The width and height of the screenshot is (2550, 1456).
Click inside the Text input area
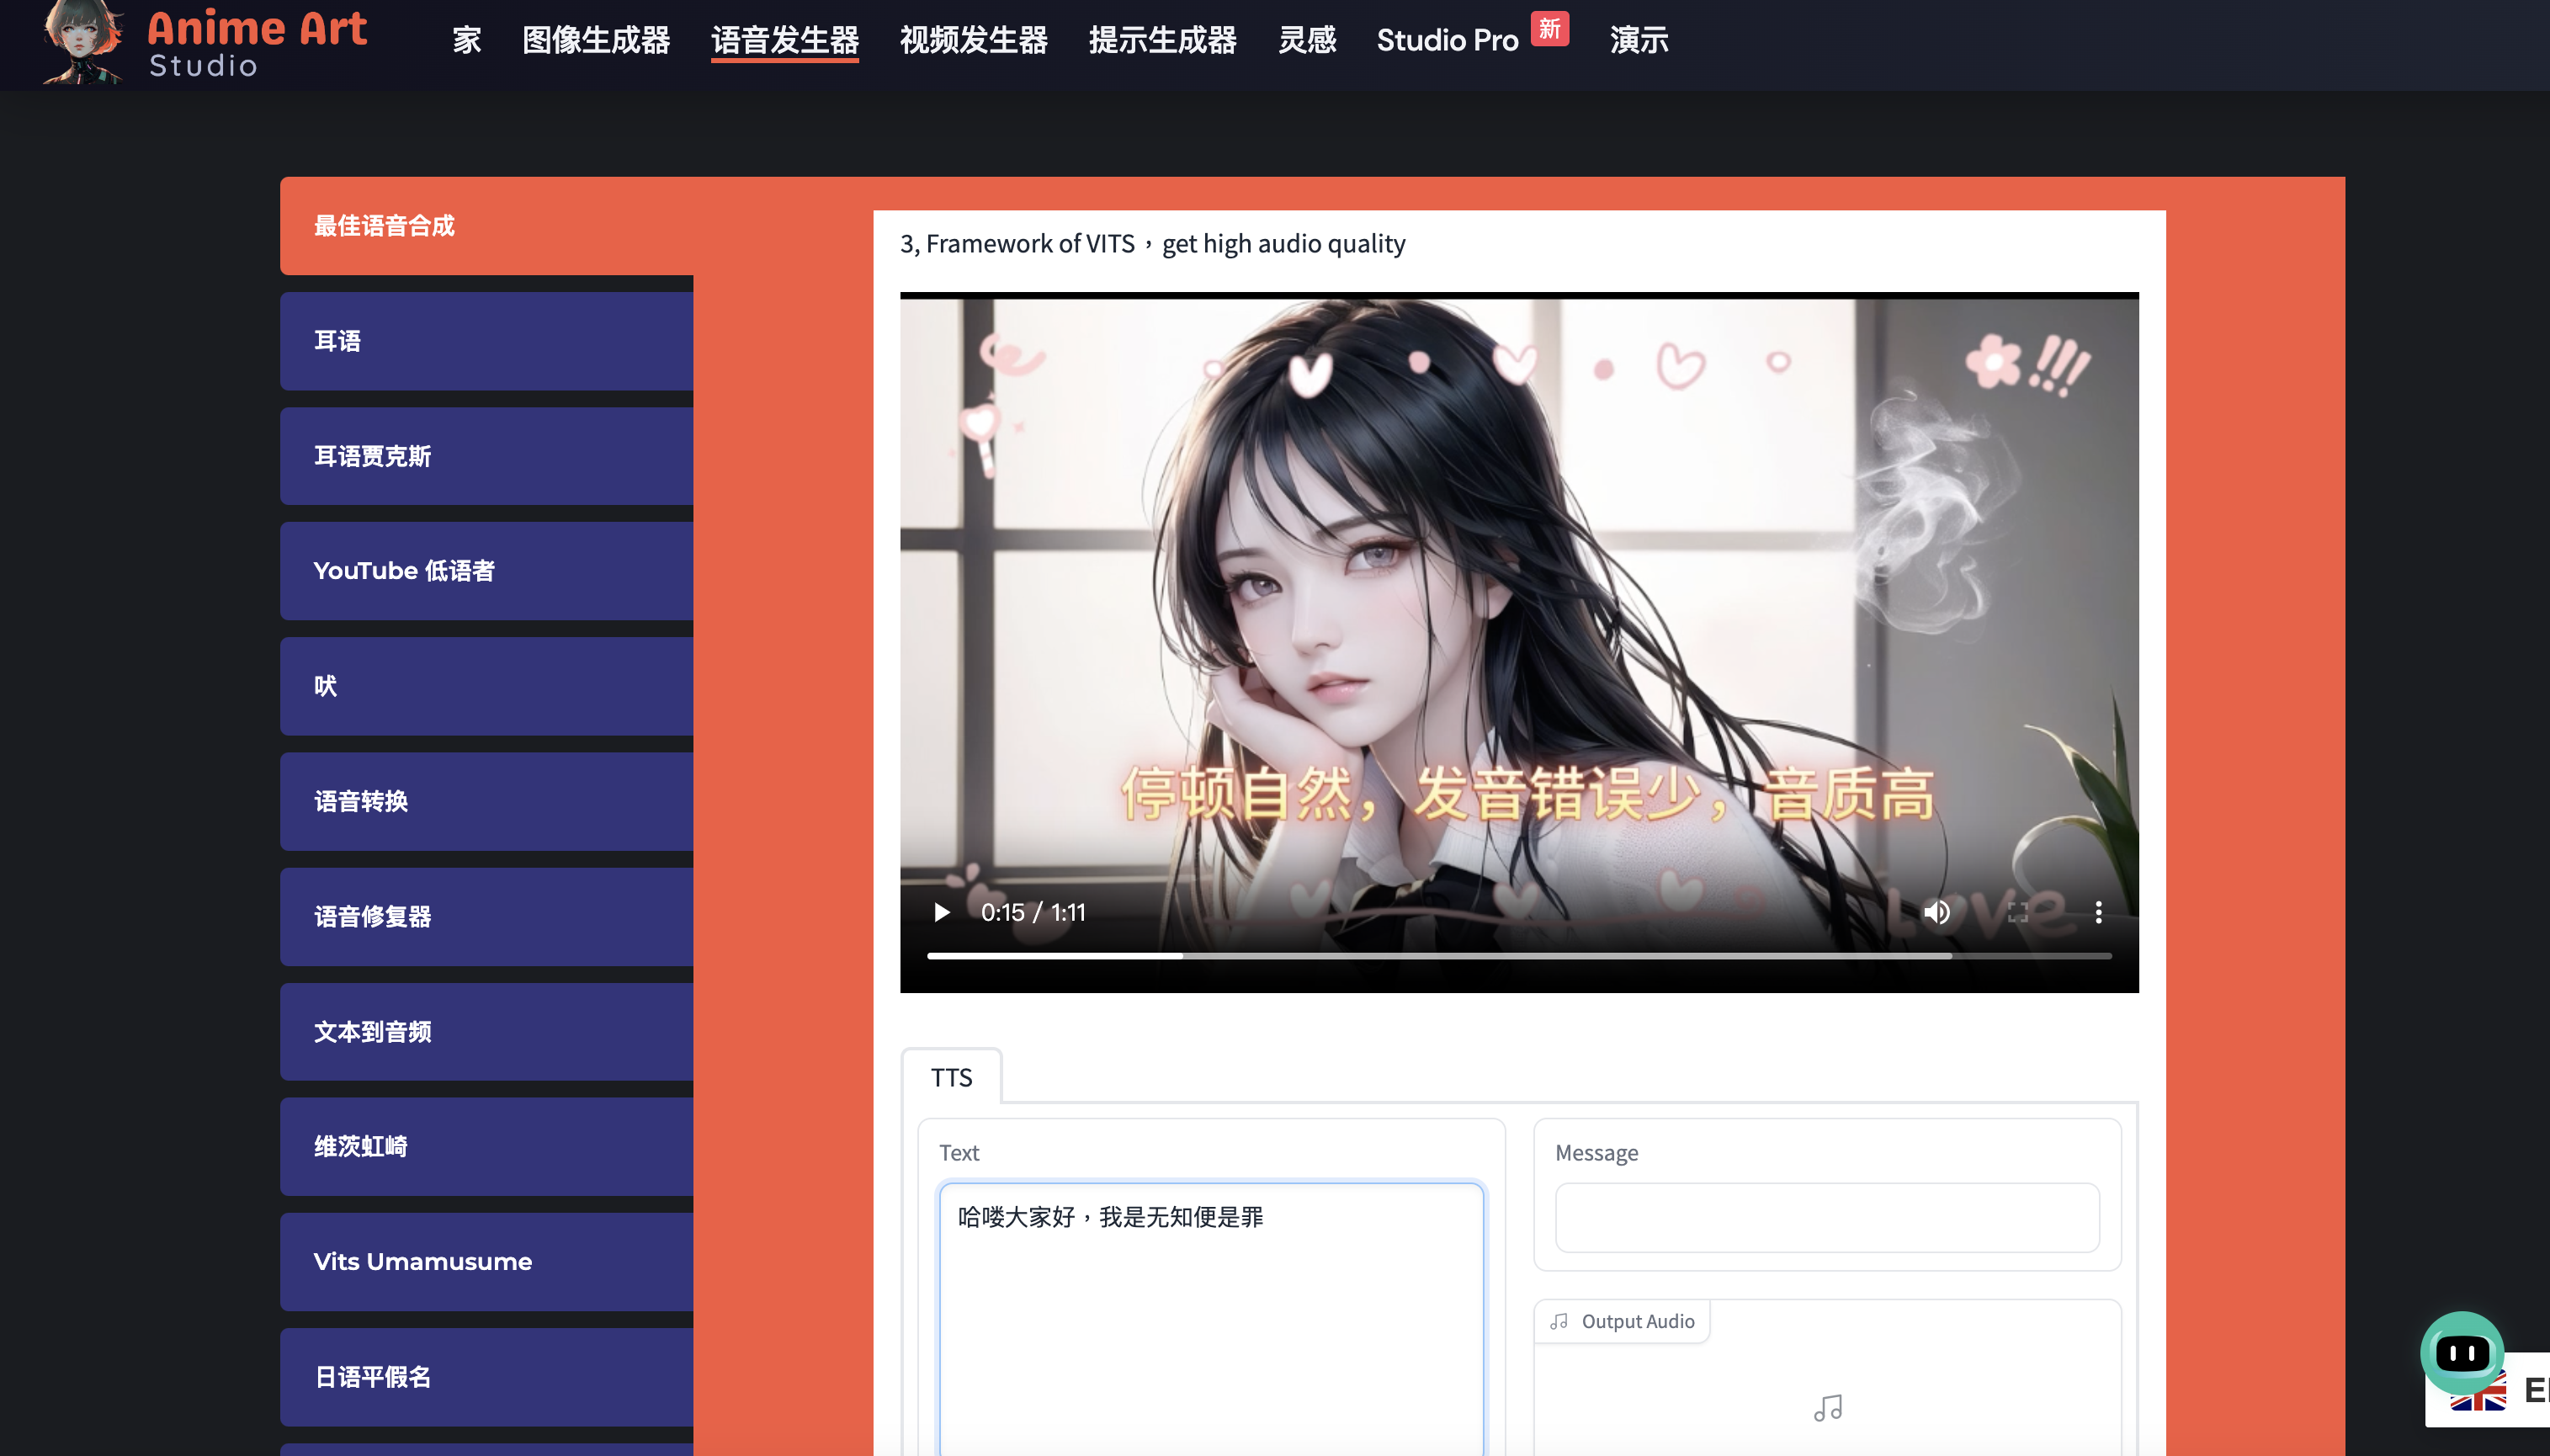coord(1210,1320)
